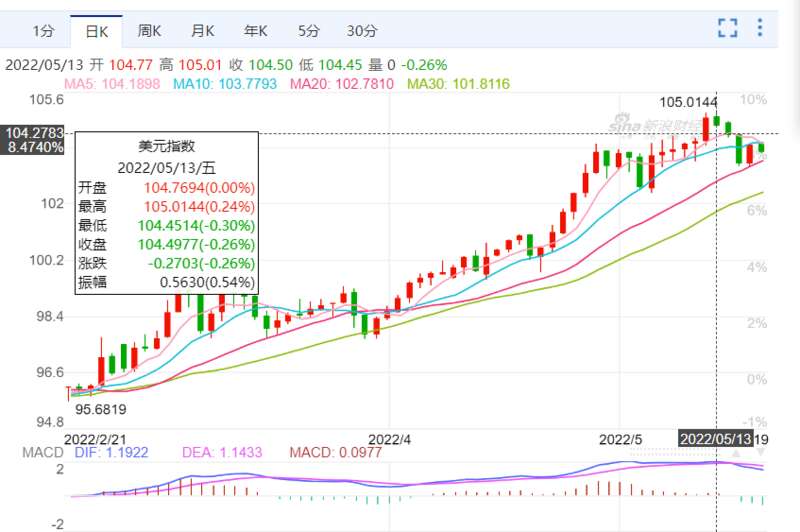The height and width of the screenshot is (532, 800).
Task: Click the 2022/2/21 start date label
Action: click(x=95, y=440)
